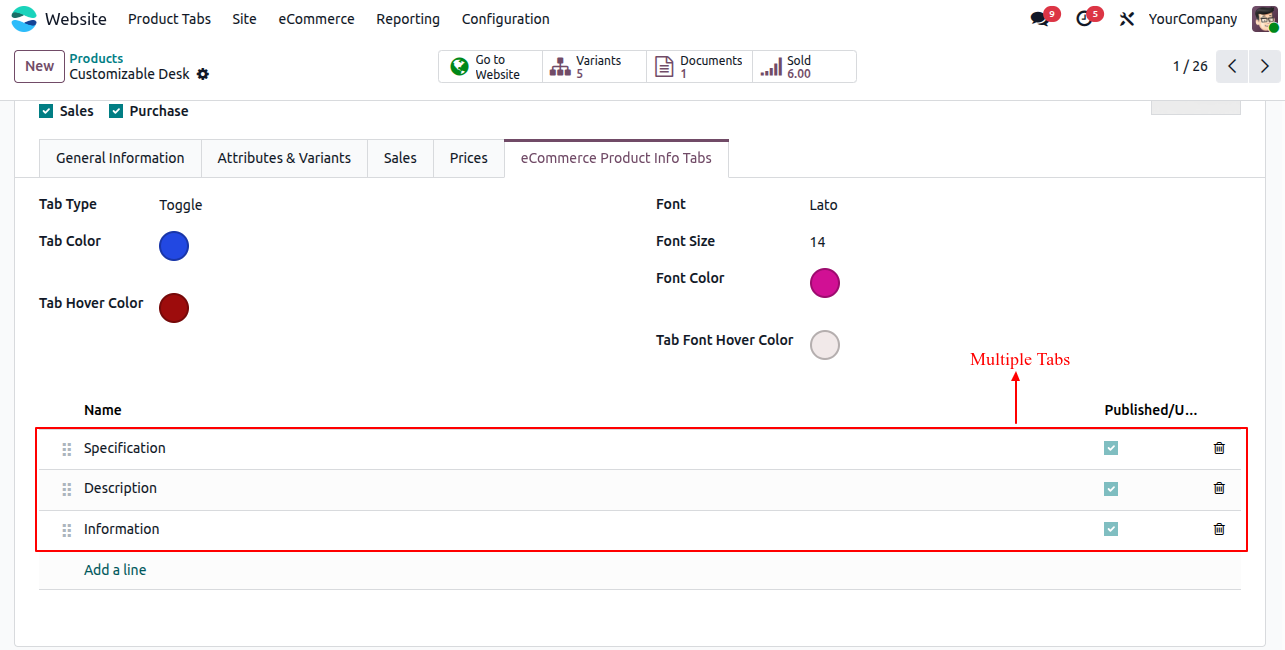
Task: Open the debug tools wrench icon
Action: click(x=1127, y=19)
